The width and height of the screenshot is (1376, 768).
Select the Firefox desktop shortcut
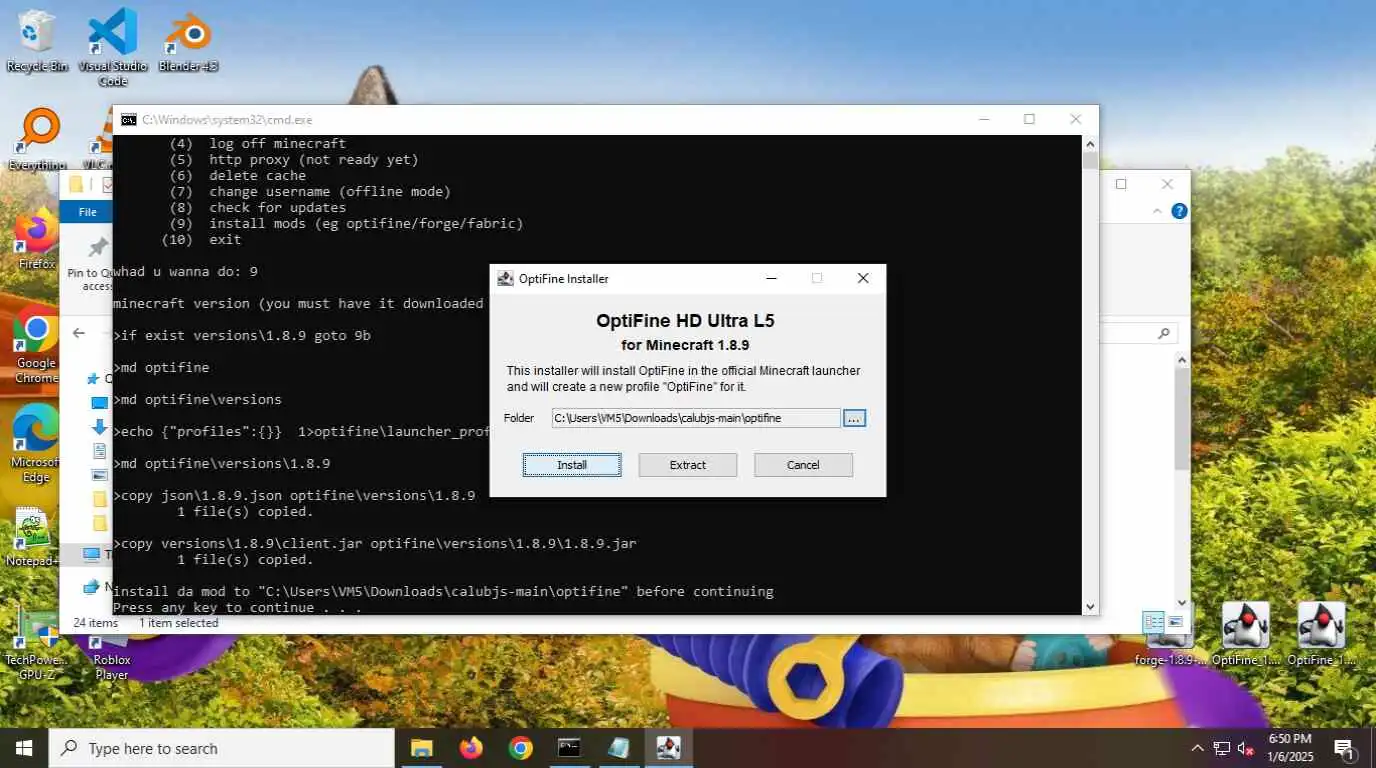[x=37, y=240]
